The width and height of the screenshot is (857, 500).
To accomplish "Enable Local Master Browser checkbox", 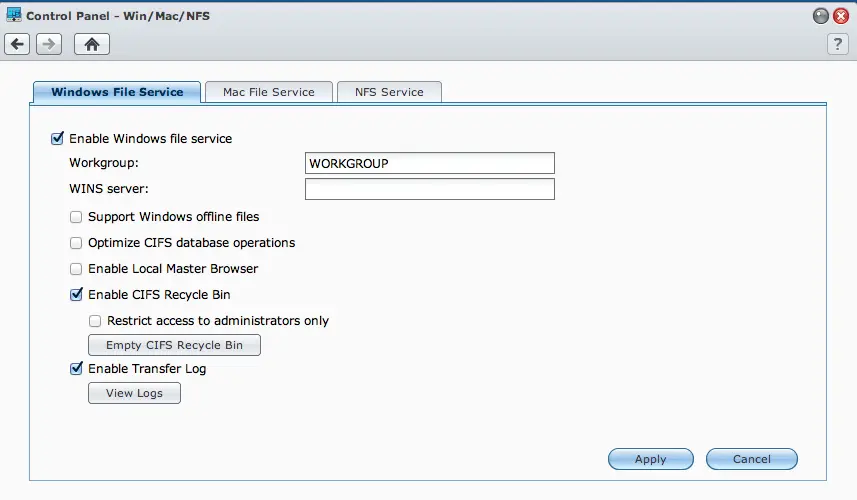I will 76,269.
